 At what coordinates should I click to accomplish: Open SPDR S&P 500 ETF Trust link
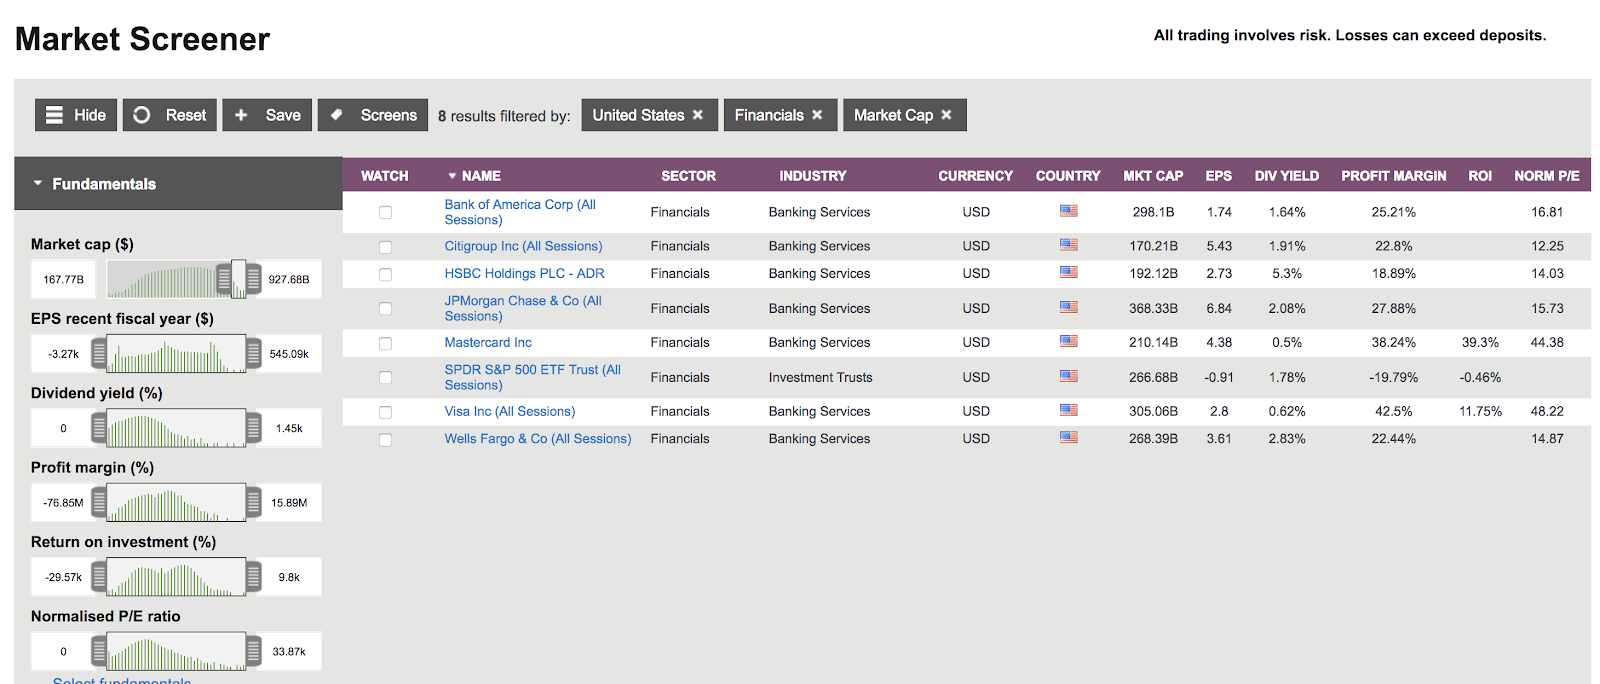pyautogui.click(x=532, y=377)
